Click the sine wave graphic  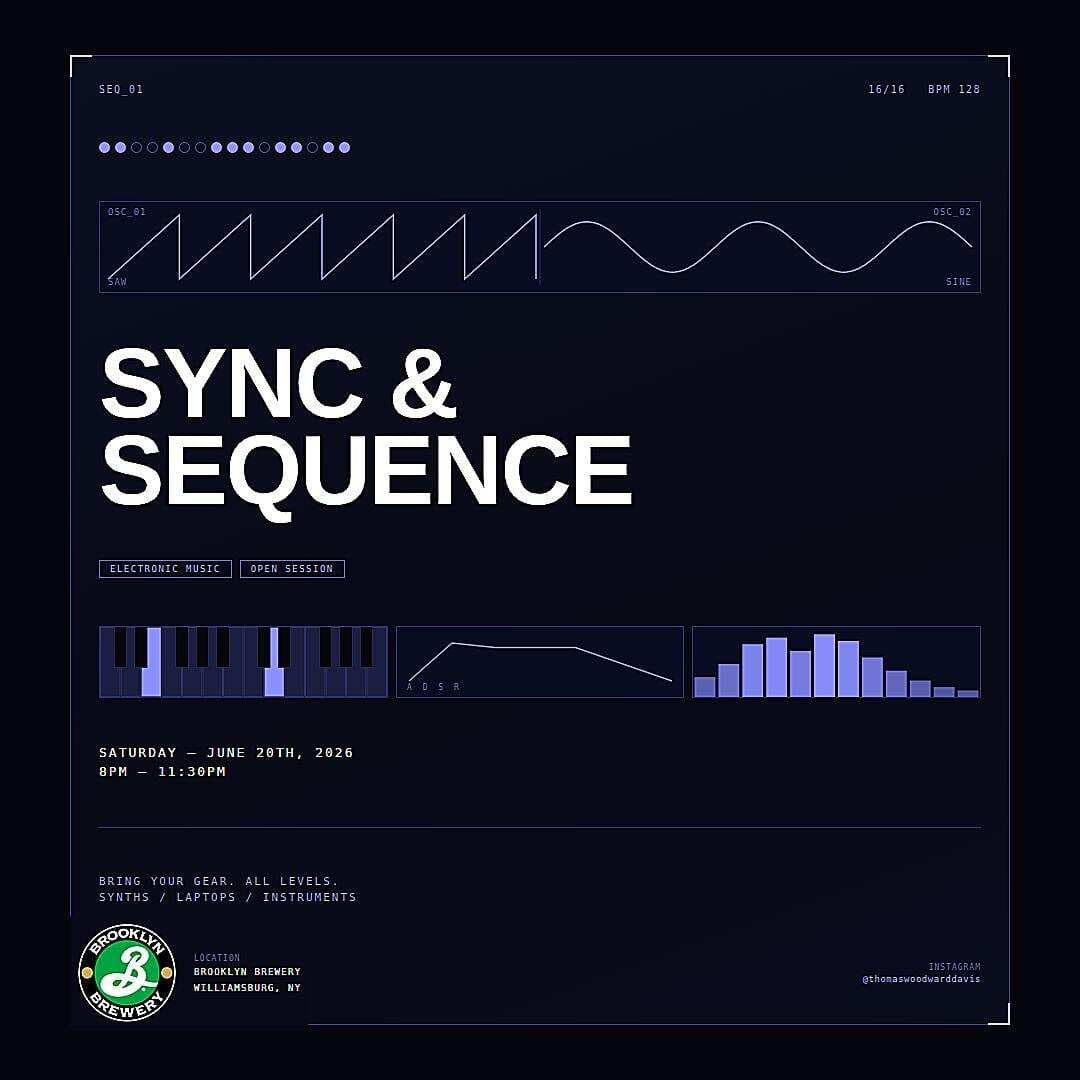click(x=758, y=247)
